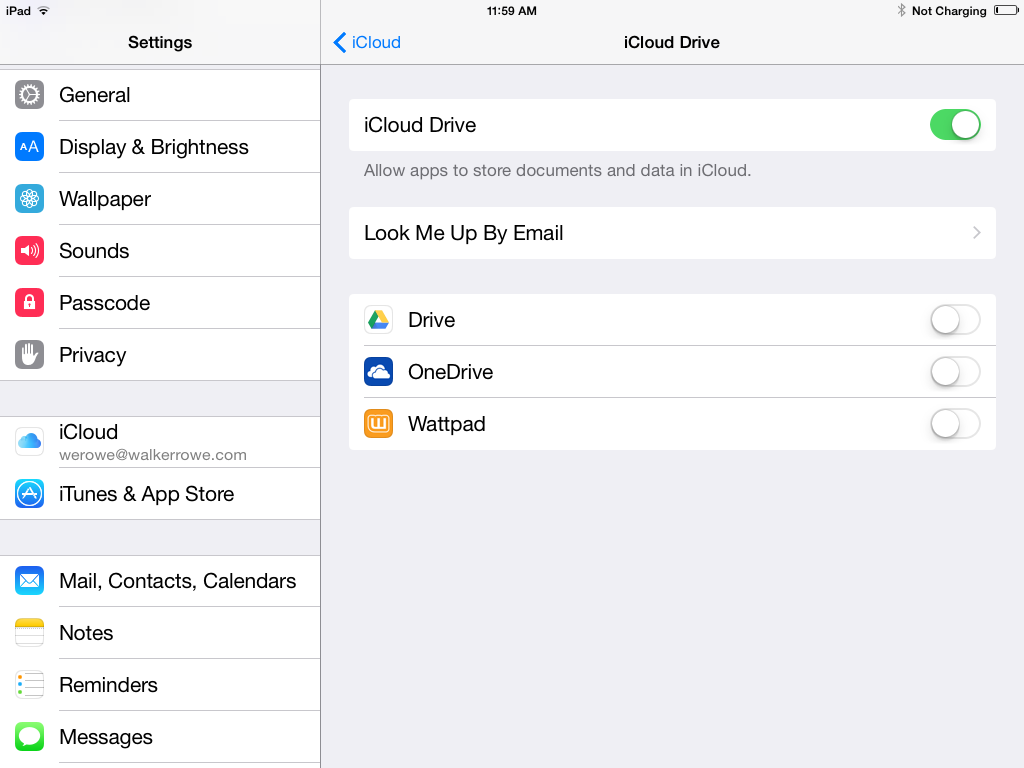The width and height of the screenshot is (1024, 768).
Task: Go back using the blue chevron arrow
Action: (340, 42)
